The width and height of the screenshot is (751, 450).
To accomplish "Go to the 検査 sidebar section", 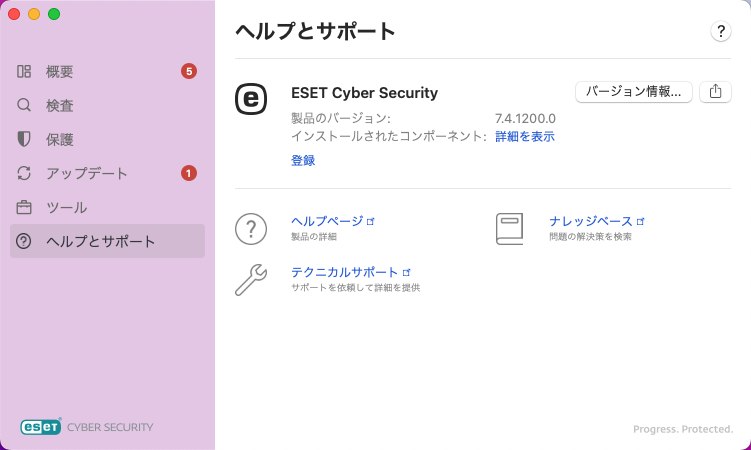I will [x=60, y=105].
